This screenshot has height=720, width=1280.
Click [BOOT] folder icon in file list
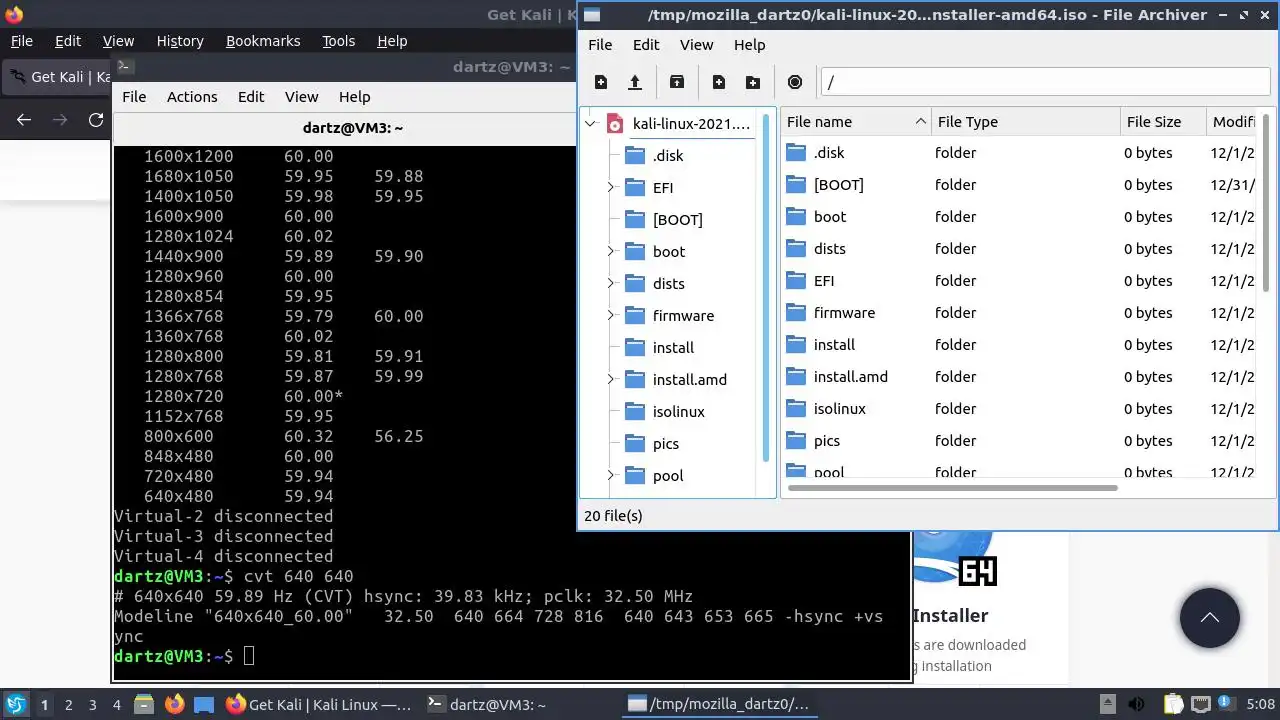(796, 185)
